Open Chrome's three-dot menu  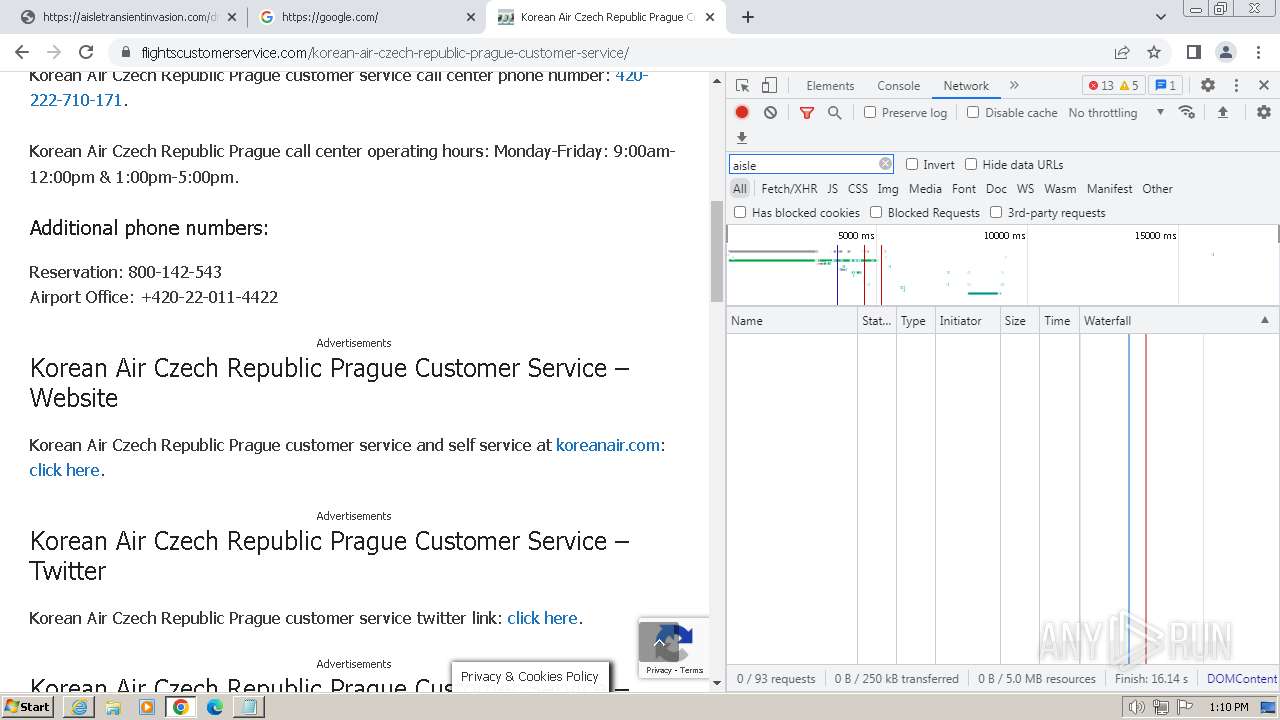pyautogui.click(x=1257, y=52)
